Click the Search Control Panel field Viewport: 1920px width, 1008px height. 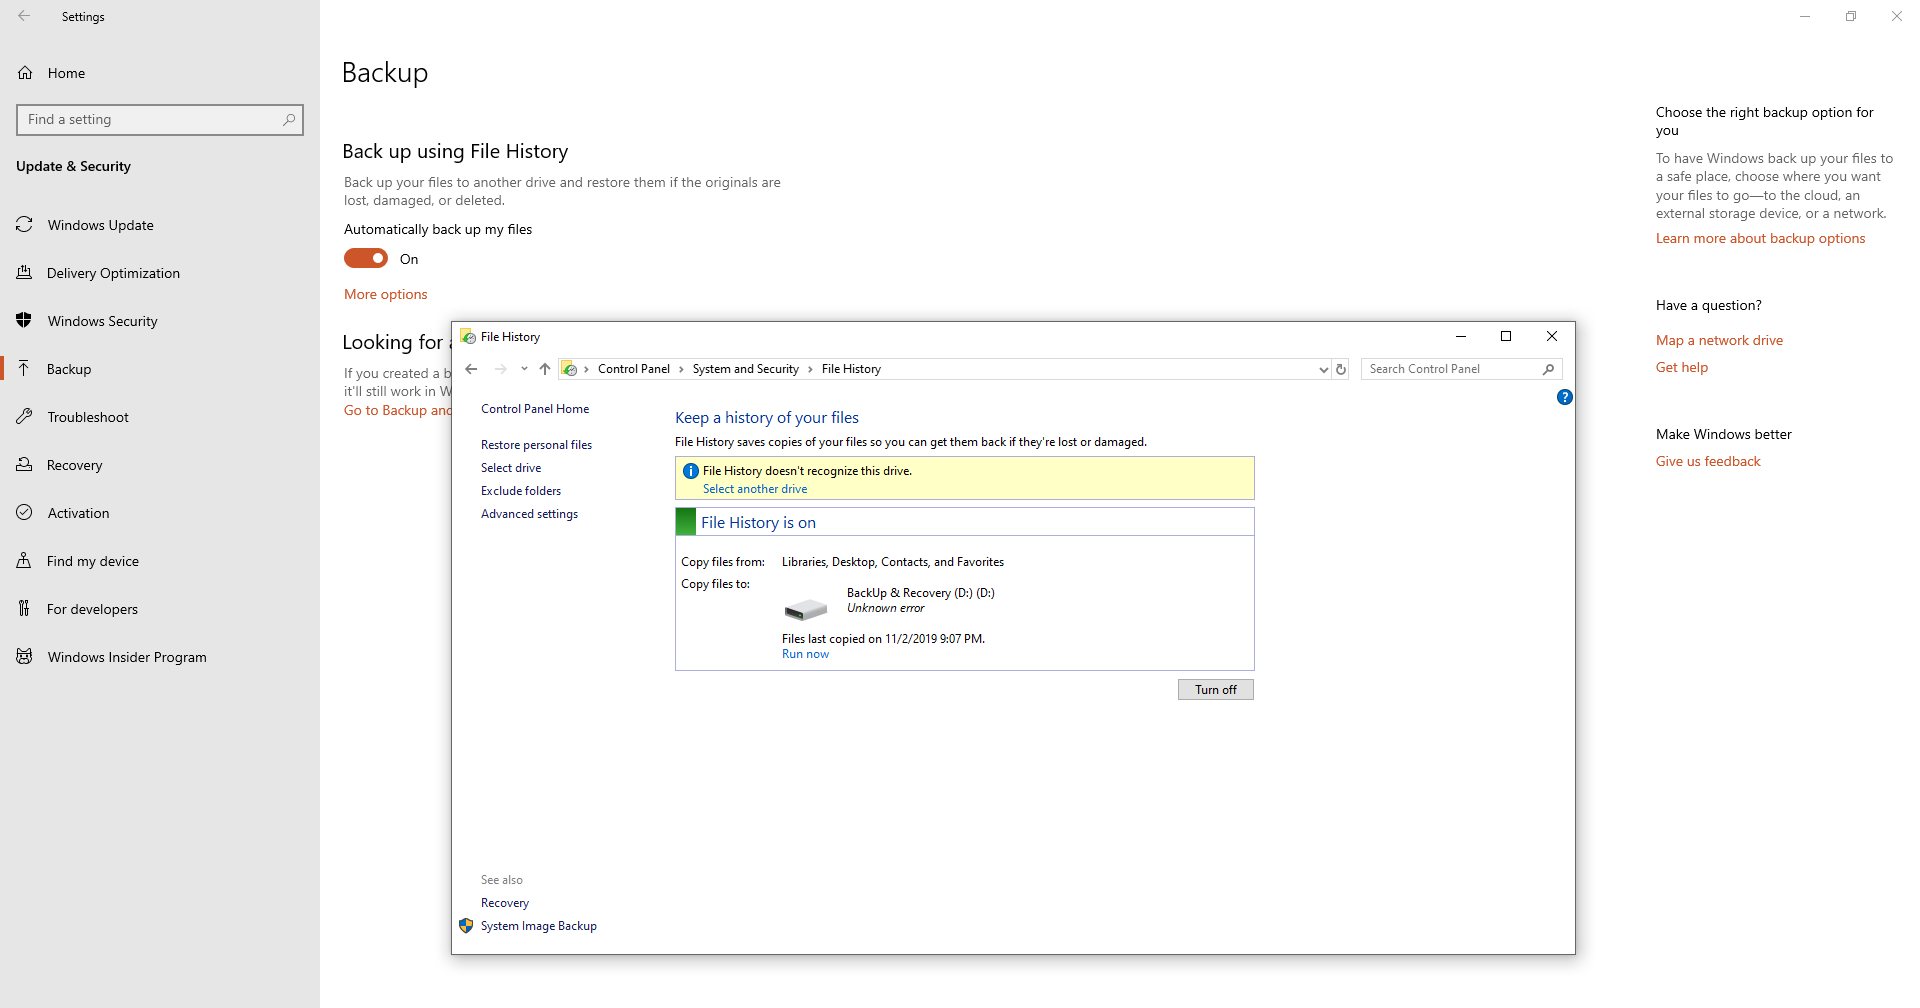coord(1461,369)
